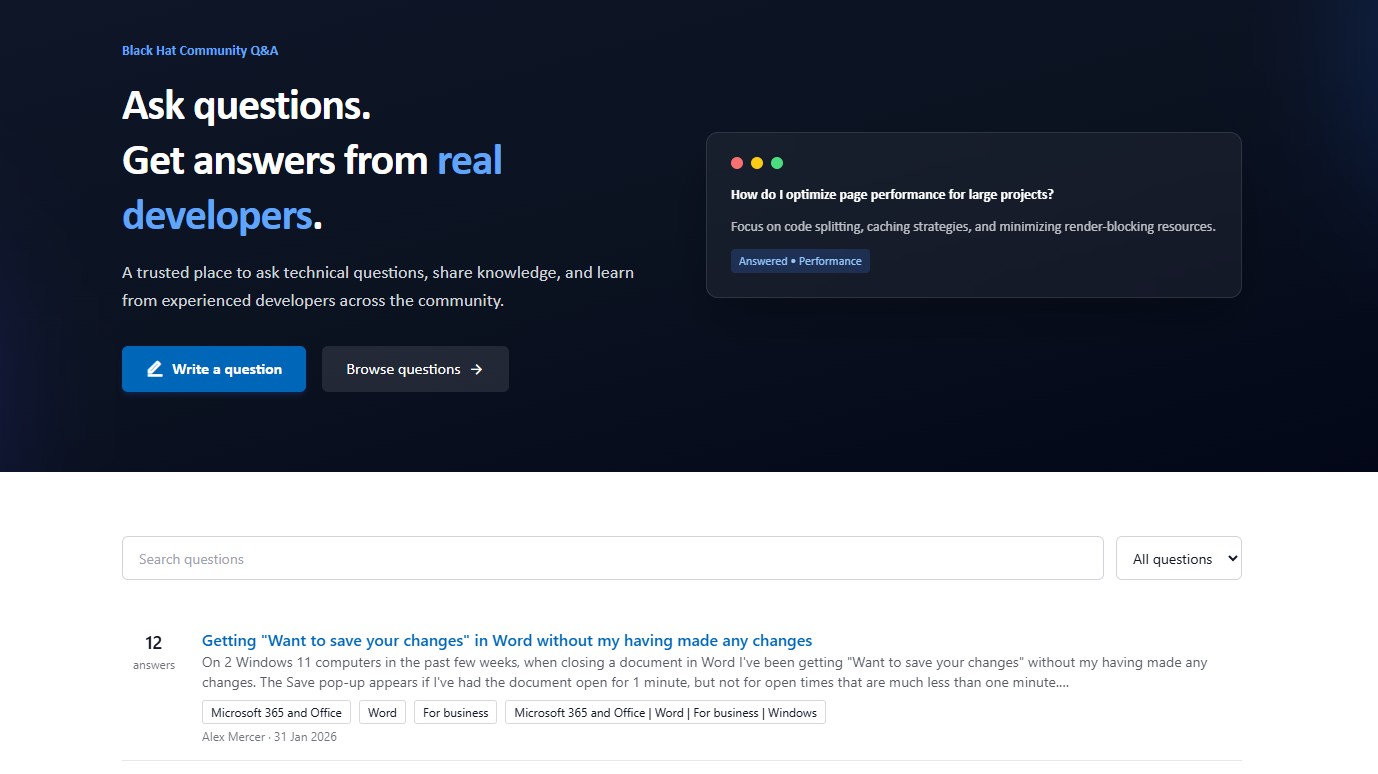Click the Alex Mercer author link
Image resolution: width=1378 pixels, height=774 pixels.
tap(232, 736)
